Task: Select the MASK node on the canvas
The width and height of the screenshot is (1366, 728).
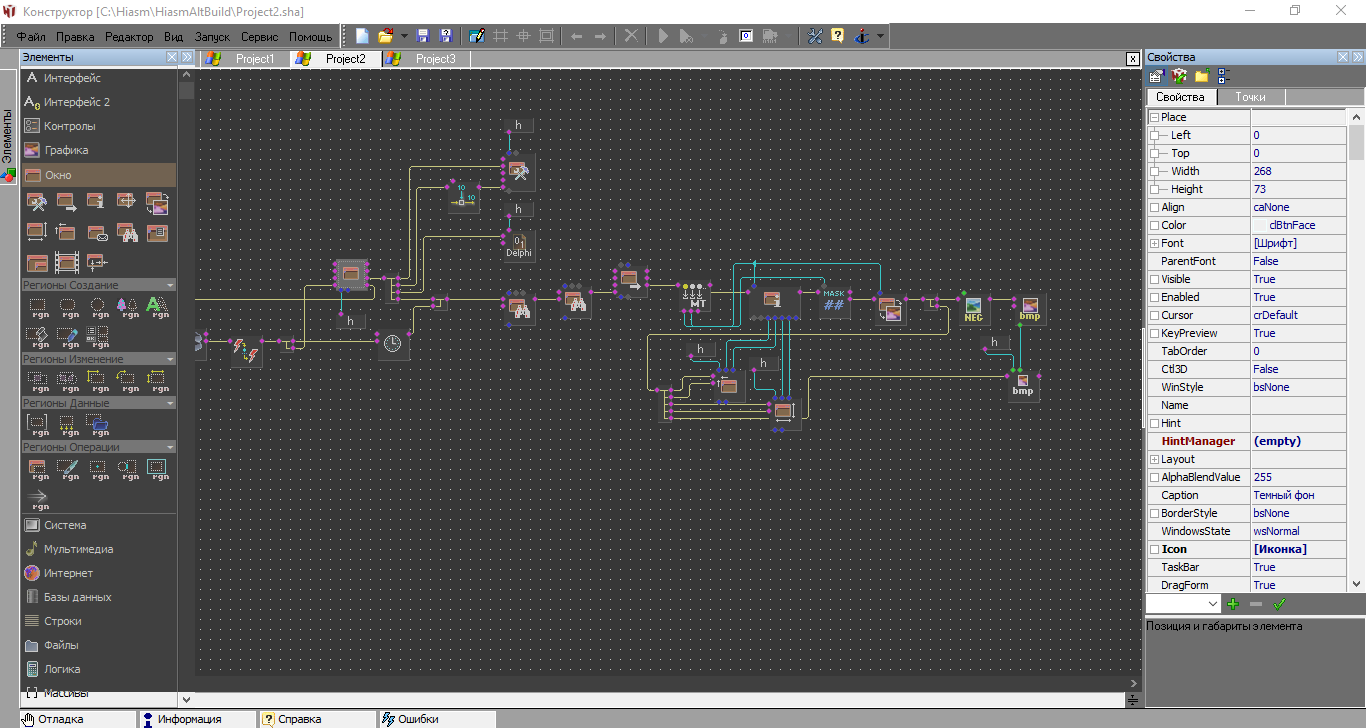Action: click(834, 301)
